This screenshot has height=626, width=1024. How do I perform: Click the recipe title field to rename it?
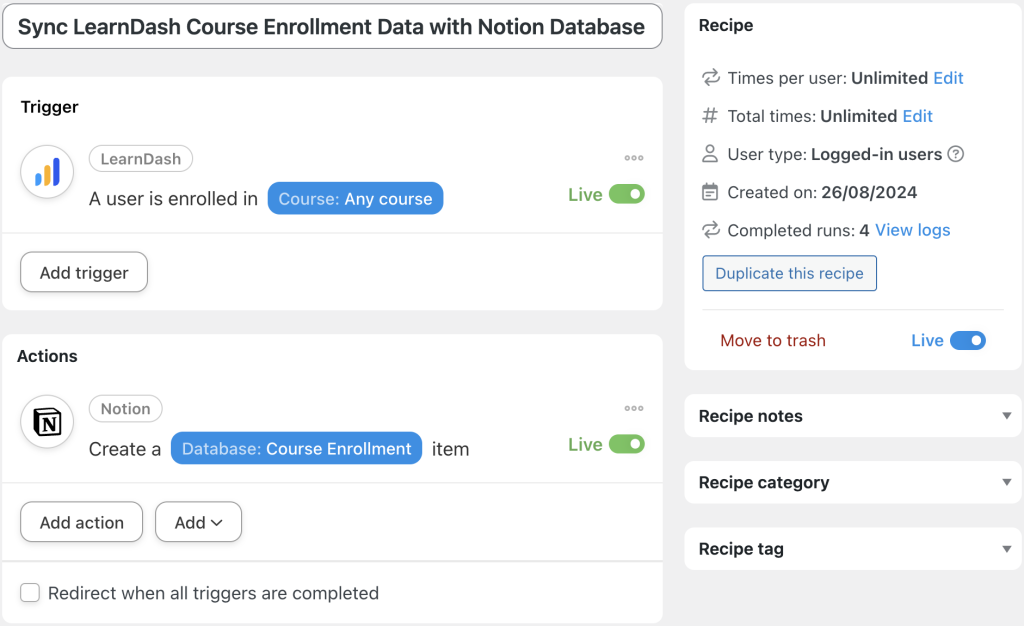point(332,26)
